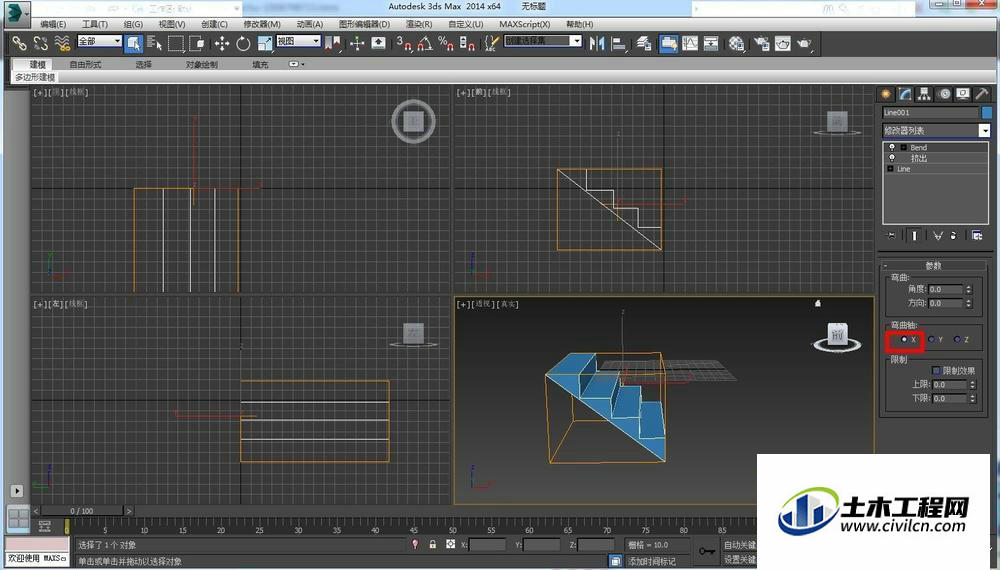The height and width of the screenshot is (570, 1000).
Task: Open the Curve Editor icon
Action: 690,43
